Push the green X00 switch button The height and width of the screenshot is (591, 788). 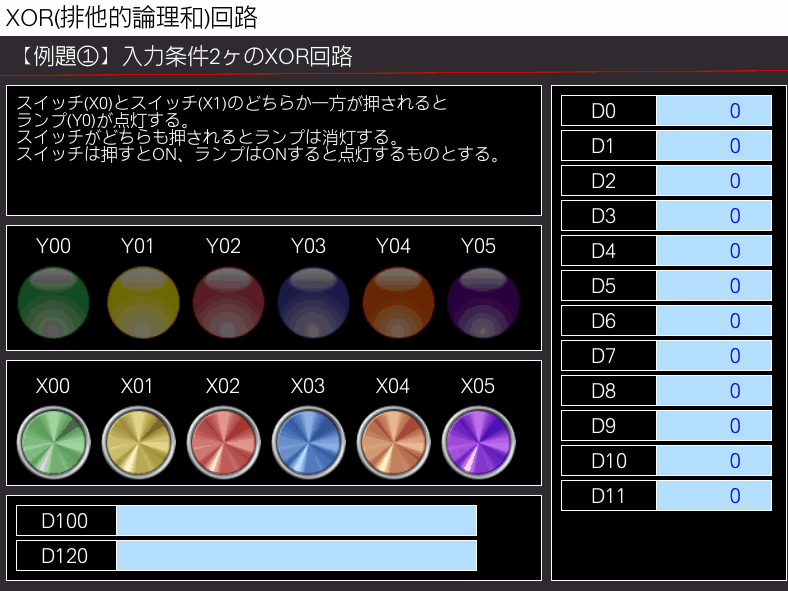coord(54,443)
